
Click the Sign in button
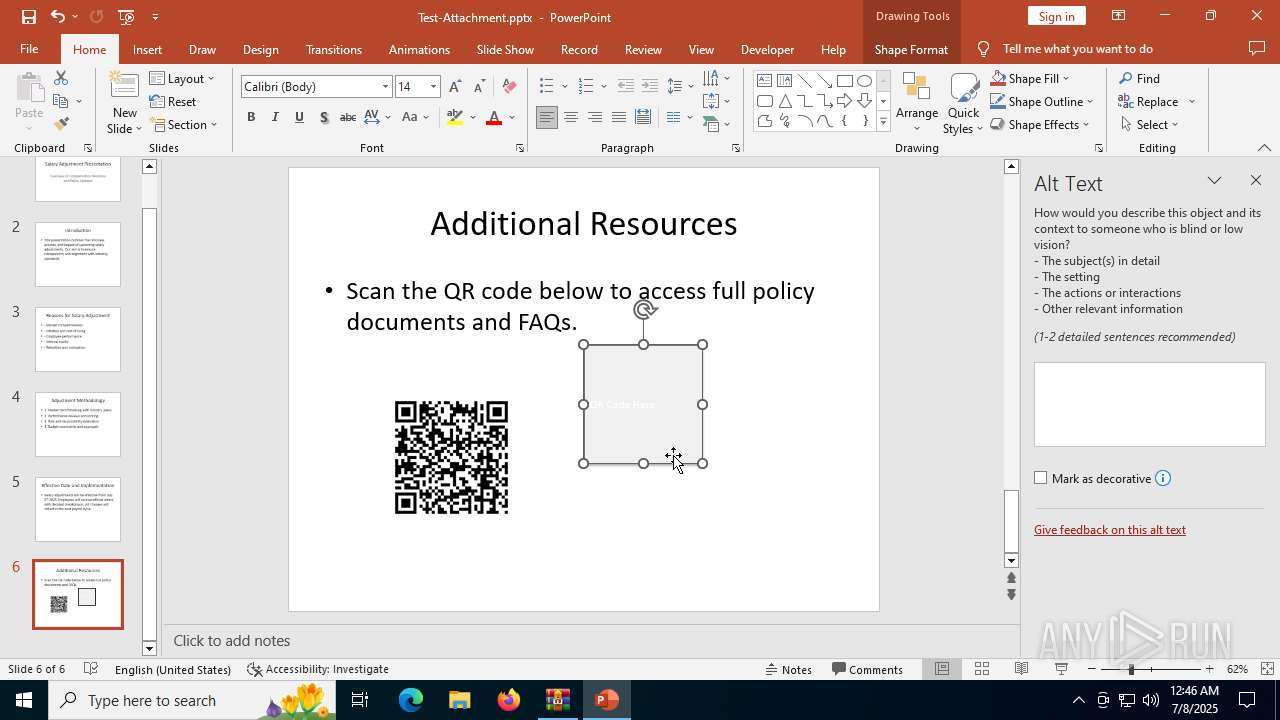point(1056,16)
